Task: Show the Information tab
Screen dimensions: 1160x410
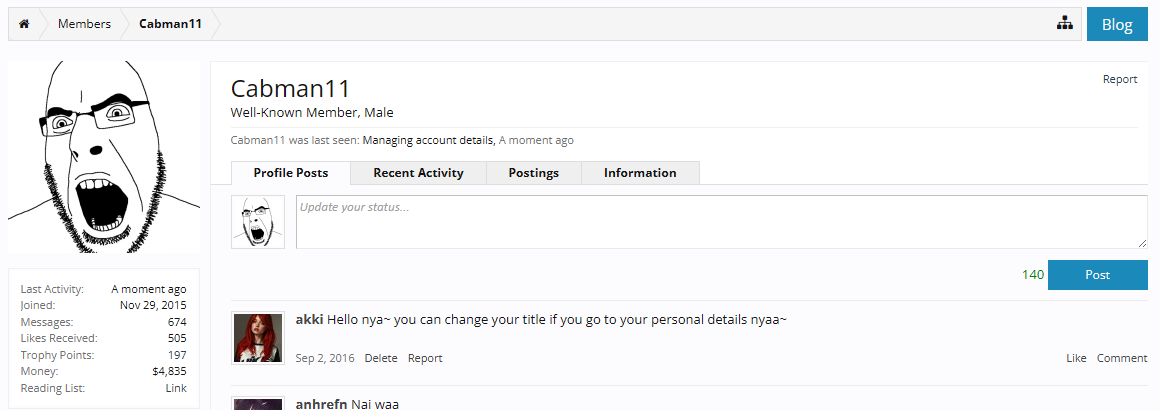Action: coord(640,173)
